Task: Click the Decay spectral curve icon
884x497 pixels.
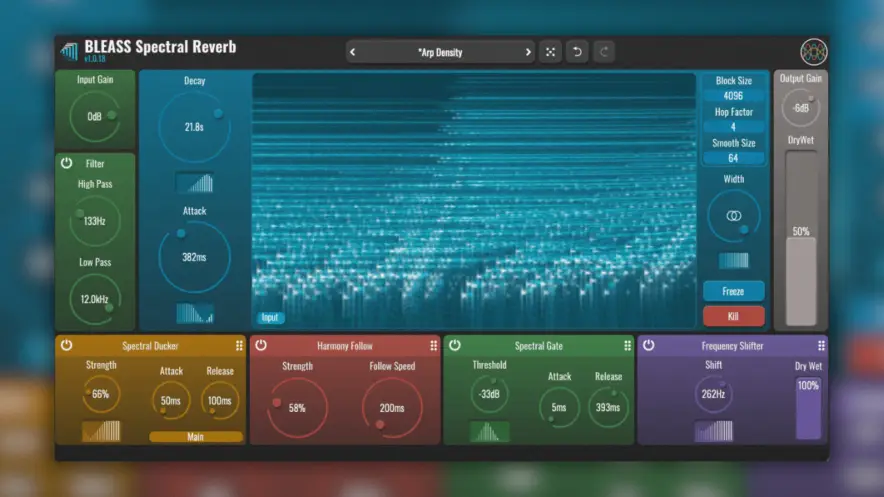Action: coord(195,183)
